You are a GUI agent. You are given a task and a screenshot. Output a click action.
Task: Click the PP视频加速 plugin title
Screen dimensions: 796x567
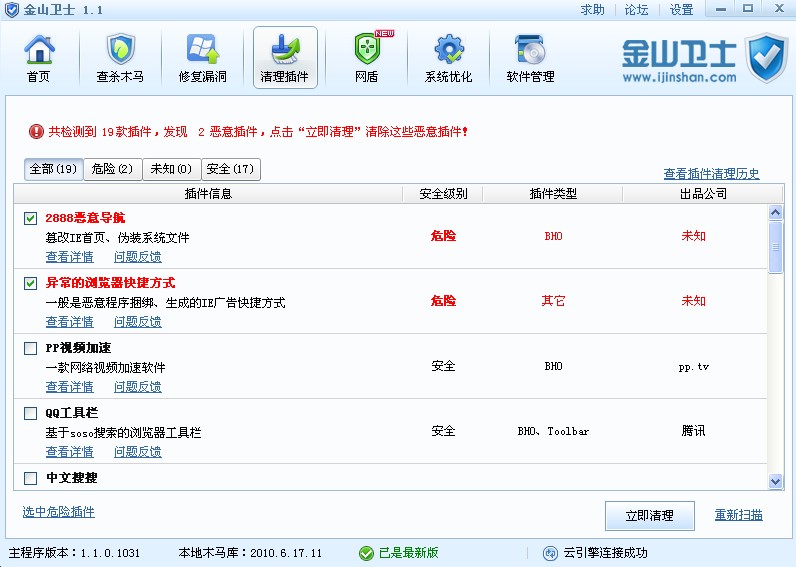coord(78,348)
